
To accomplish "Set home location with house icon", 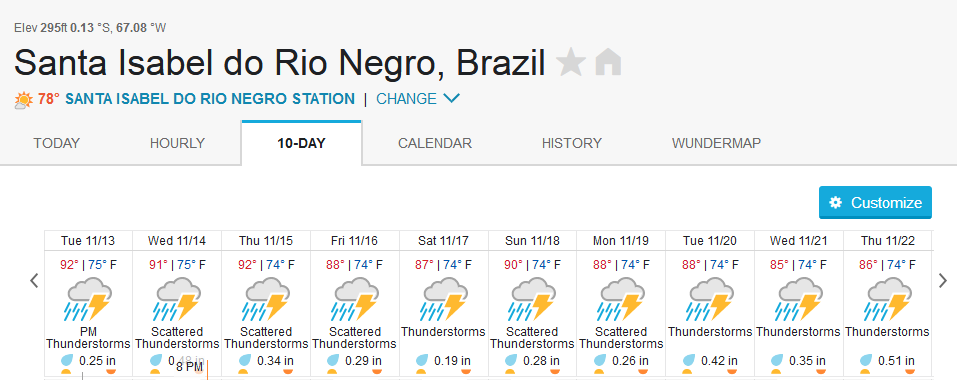I will 608,62.
